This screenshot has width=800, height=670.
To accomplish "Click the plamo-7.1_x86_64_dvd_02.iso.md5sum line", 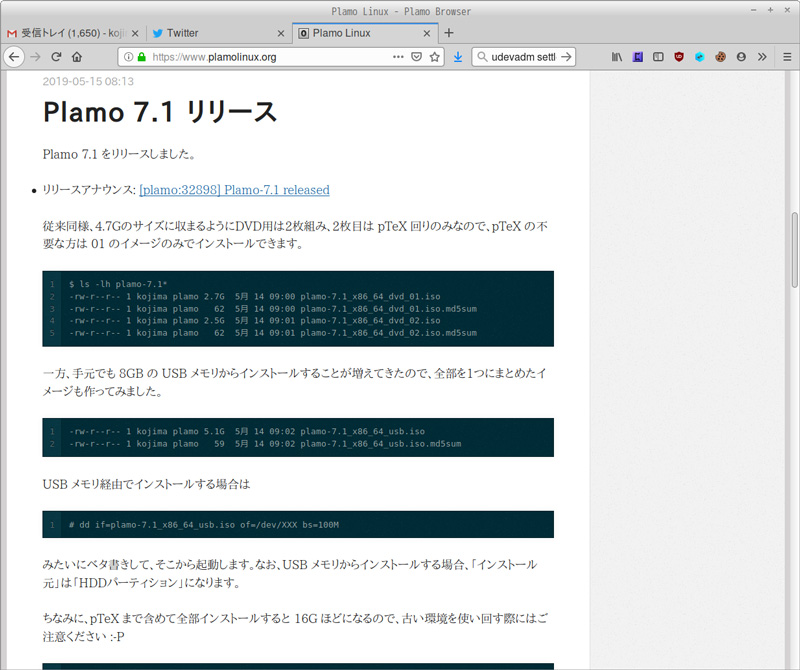I will (x=273, y=333).
